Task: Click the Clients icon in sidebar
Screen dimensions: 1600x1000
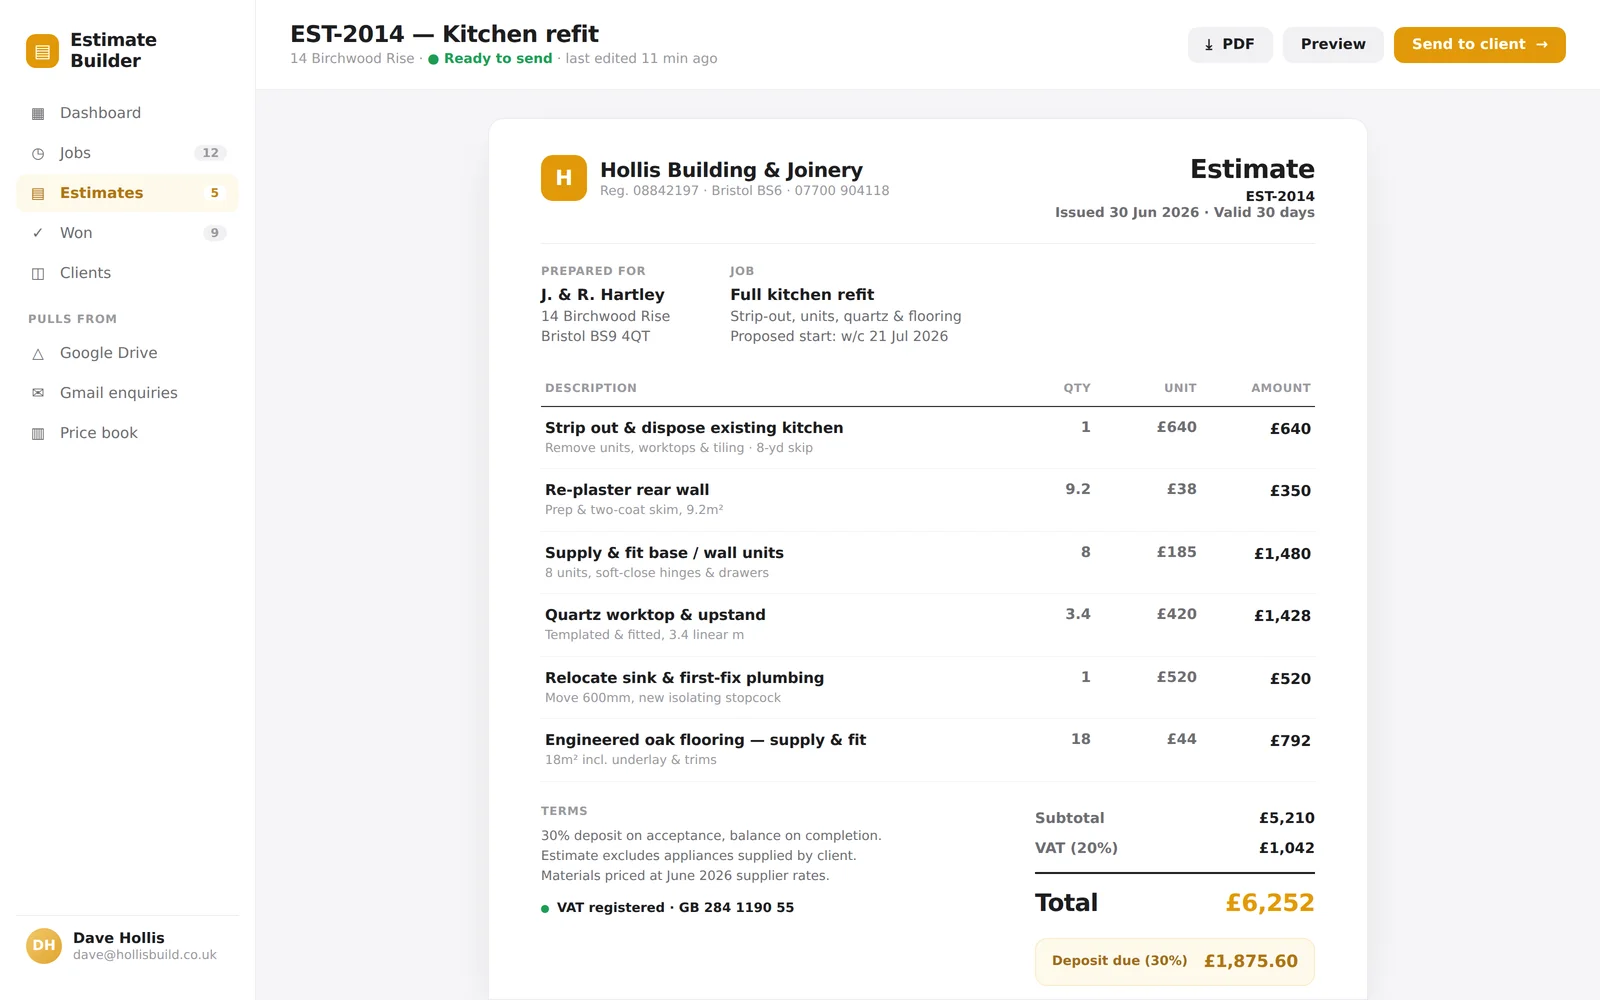Action: [x=38, y=273]
